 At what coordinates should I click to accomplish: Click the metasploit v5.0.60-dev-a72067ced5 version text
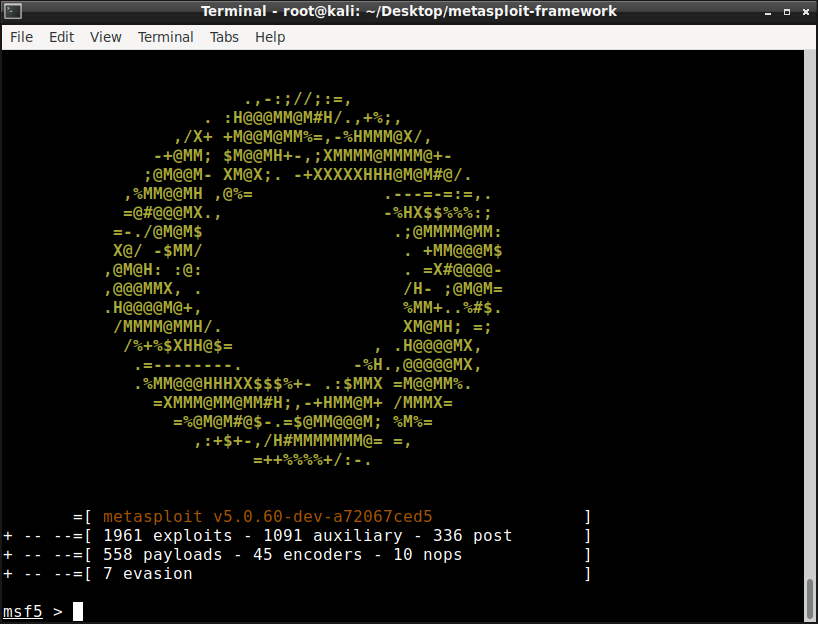pyautogui.click(x=268, y=517)
